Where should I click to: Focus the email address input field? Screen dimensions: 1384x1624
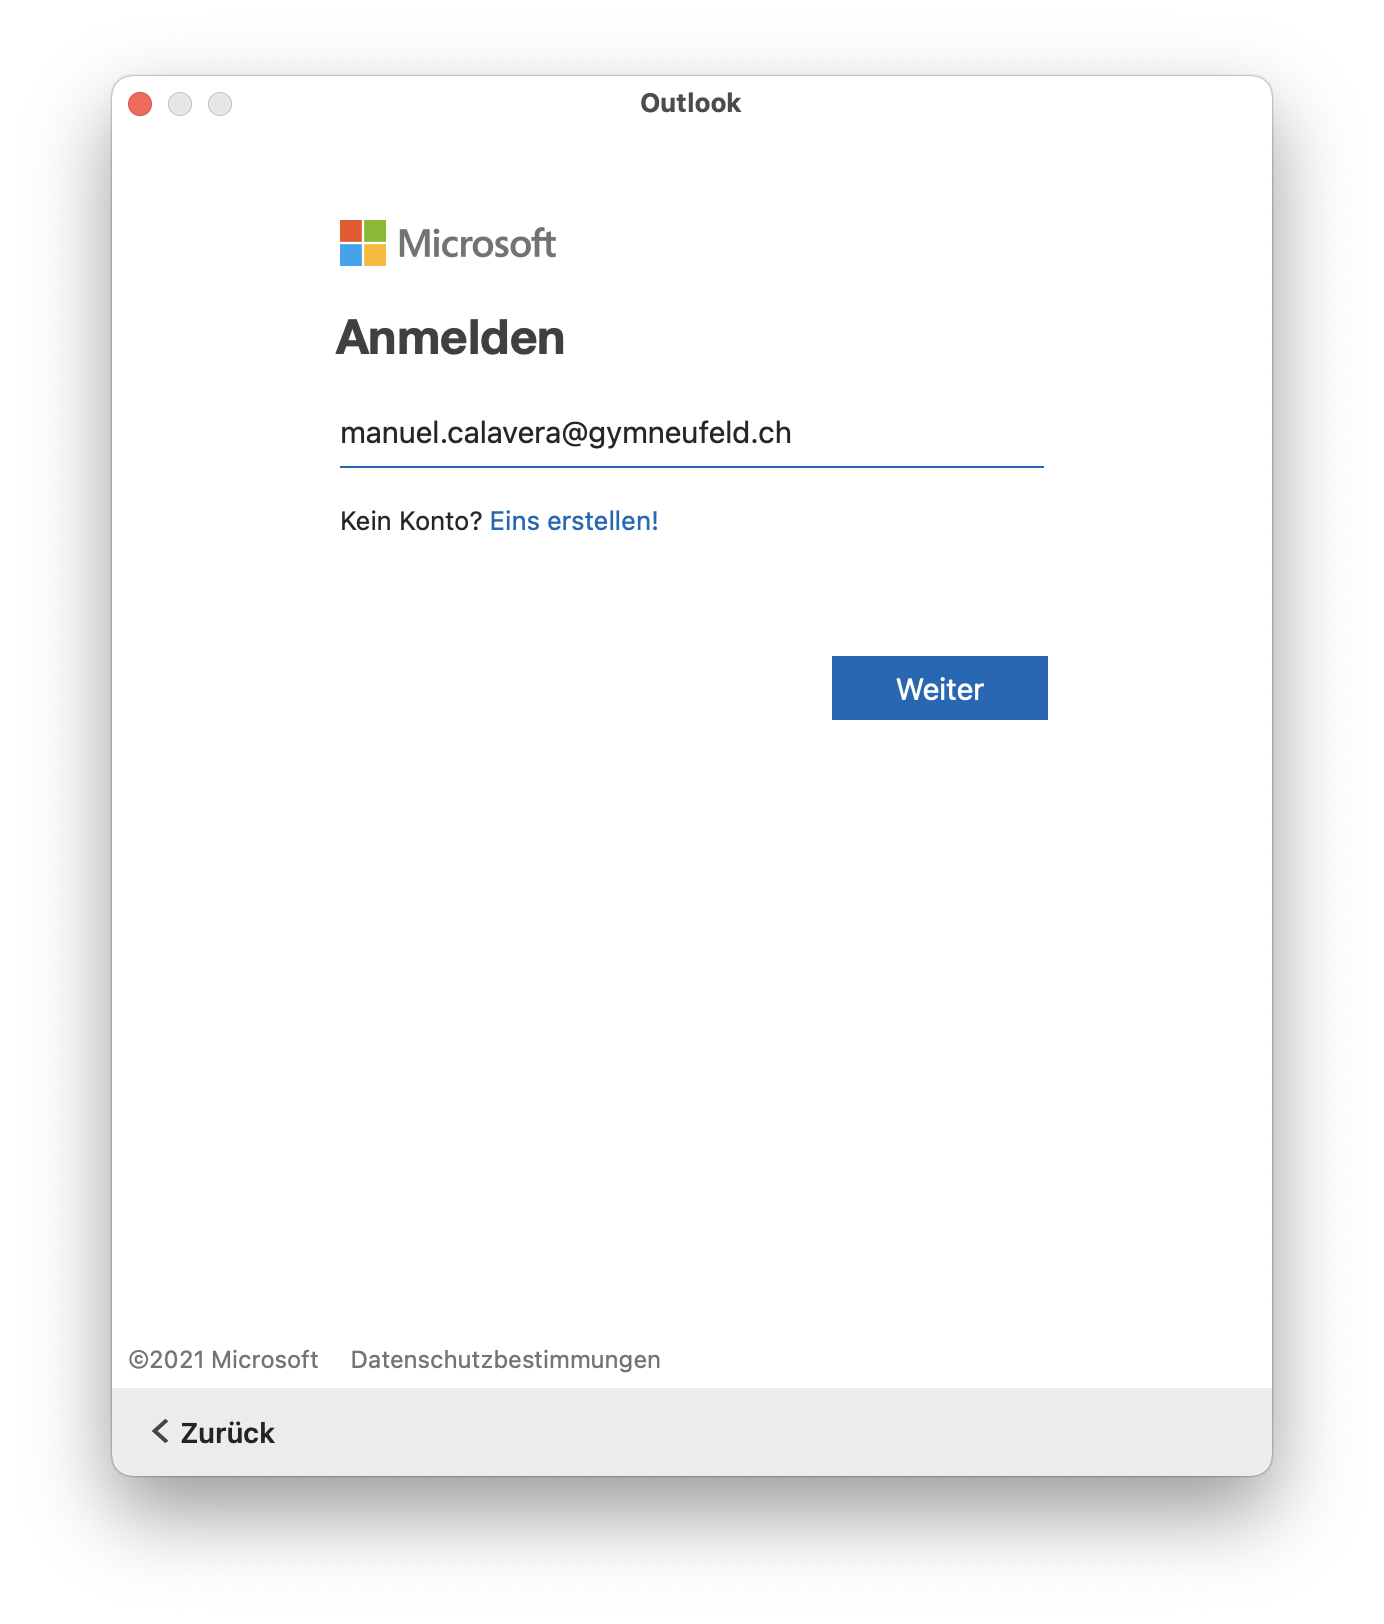tap(690, 433)
